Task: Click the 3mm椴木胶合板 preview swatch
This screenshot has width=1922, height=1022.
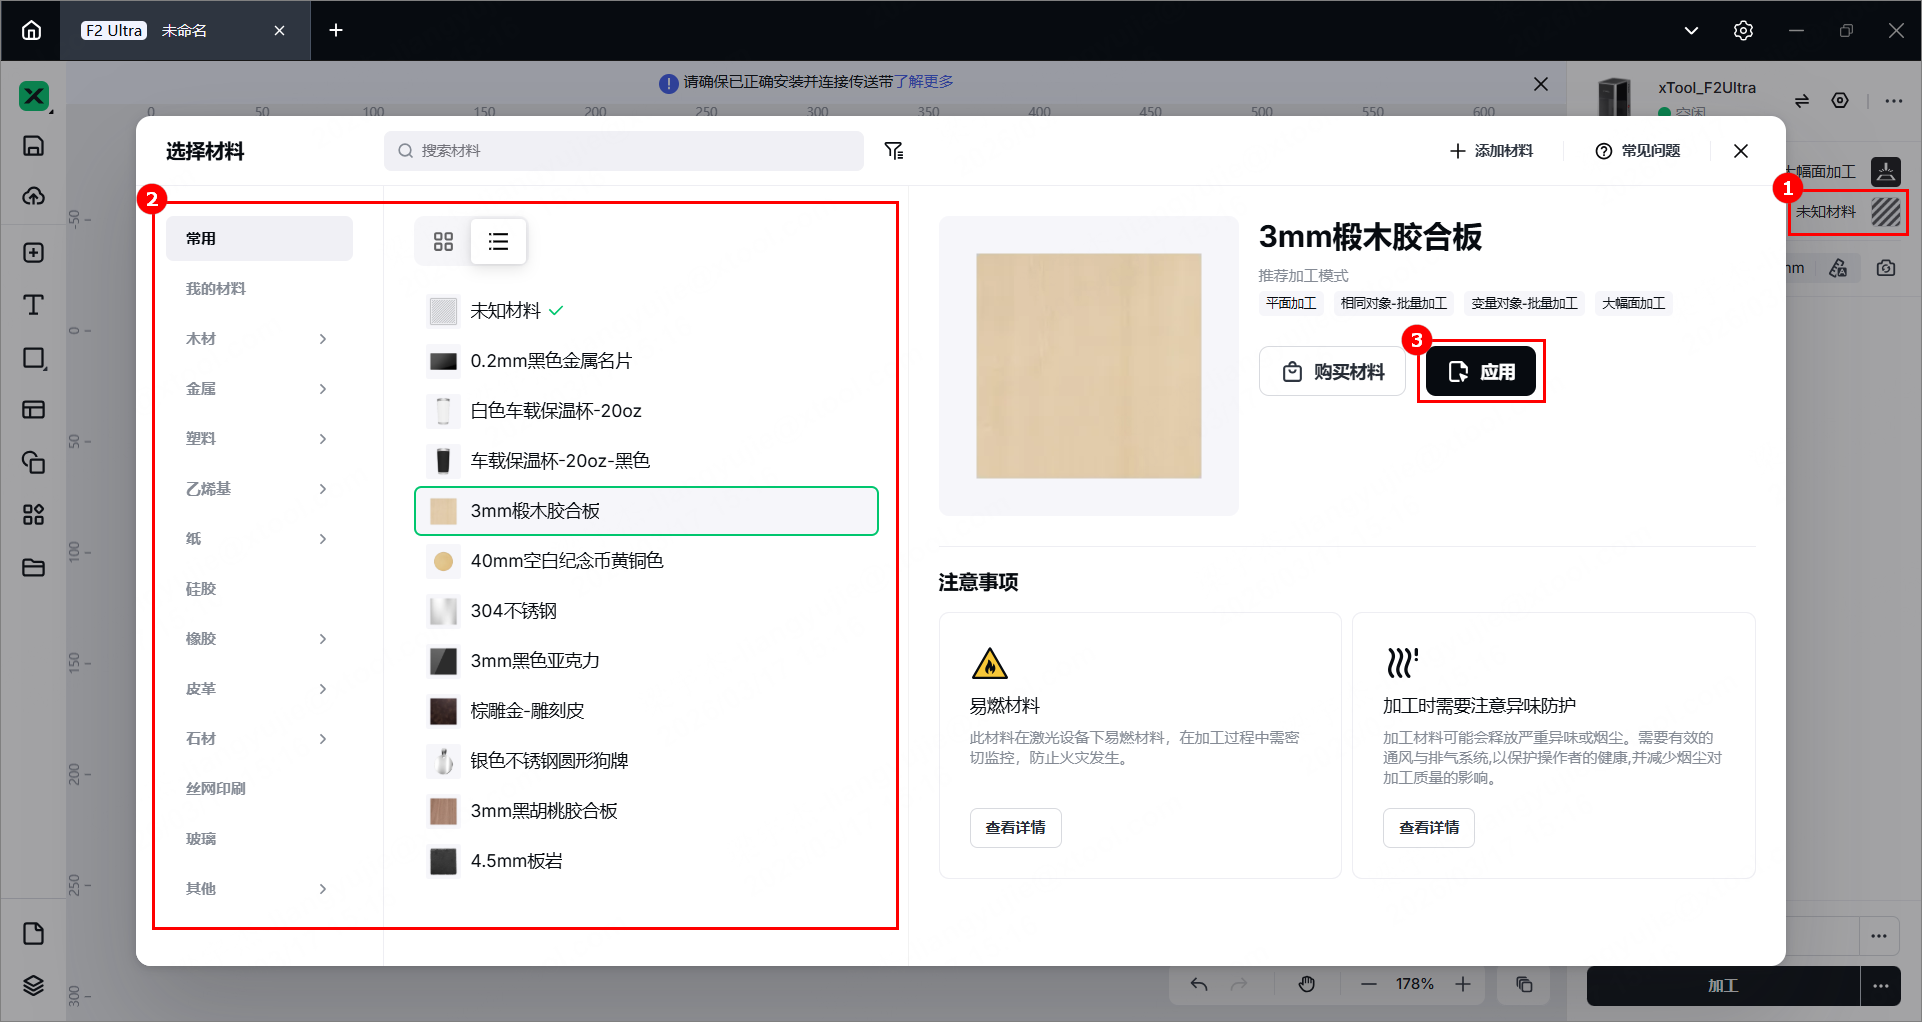Action: (x=1088, y=366)
